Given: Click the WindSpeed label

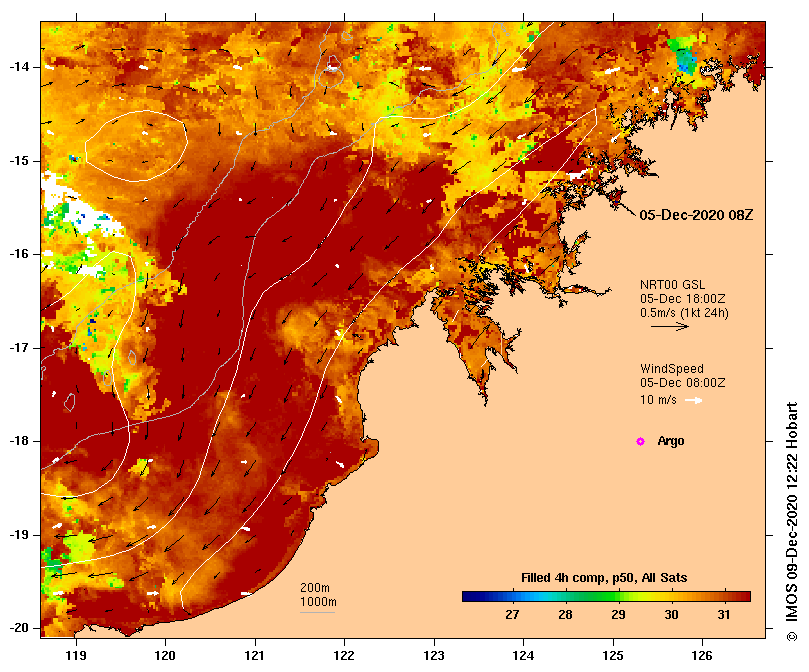Looking at the screenshot, I should coord(672,369).
